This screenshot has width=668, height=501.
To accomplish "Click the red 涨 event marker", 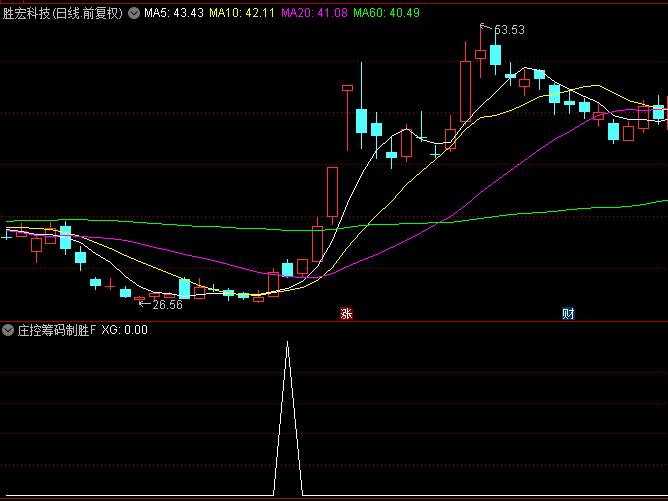I will [346, 314].
